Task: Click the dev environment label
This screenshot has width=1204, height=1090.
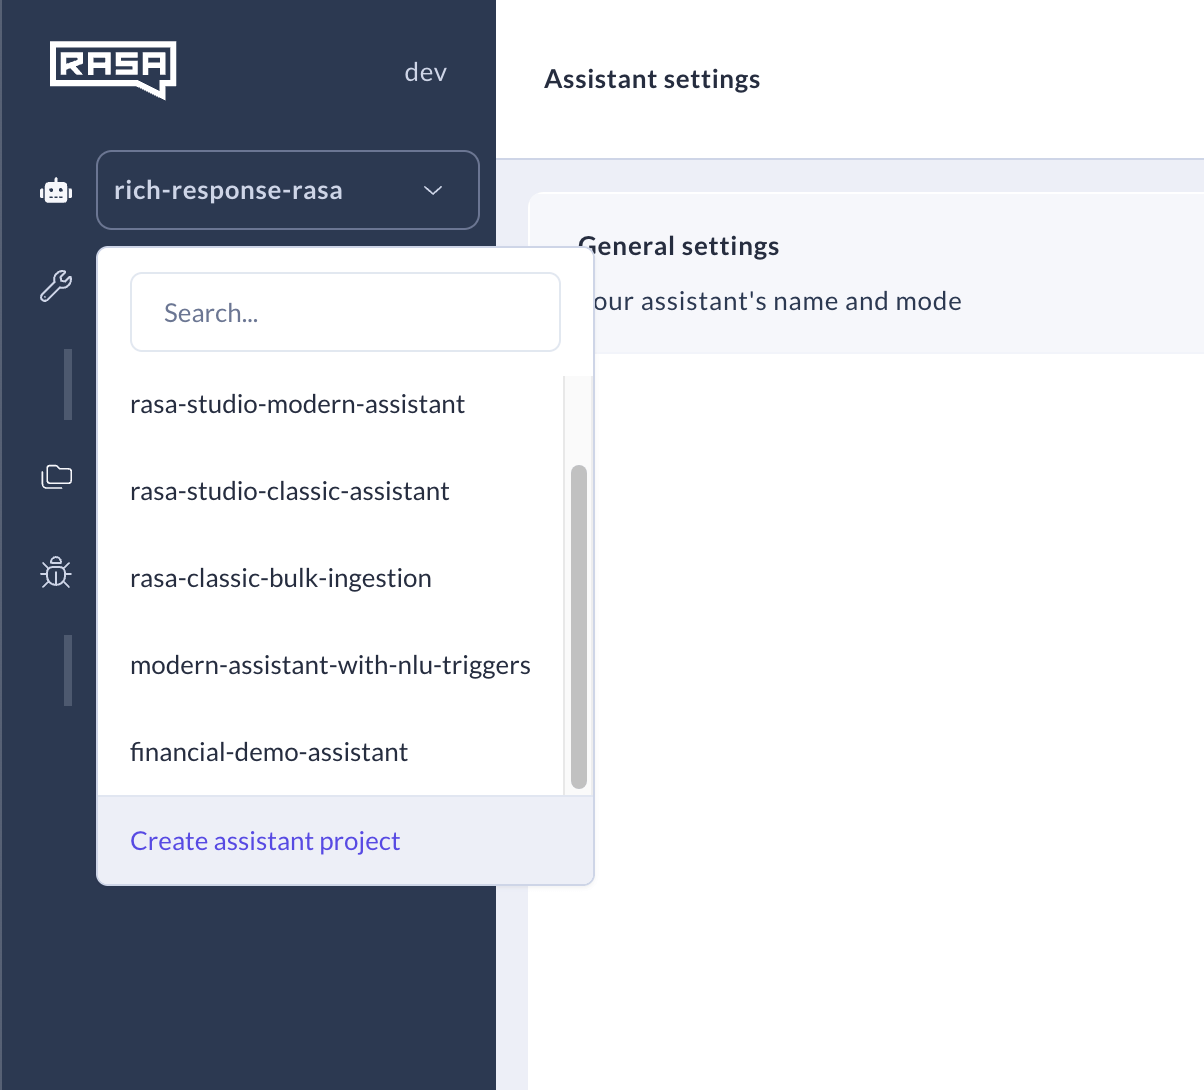Action: coord(426,72)
